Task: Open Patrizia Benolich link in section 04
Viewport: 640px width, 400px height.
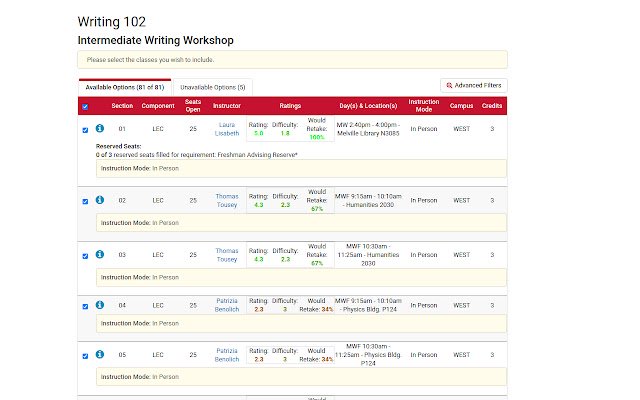Action: pos(227,305)
